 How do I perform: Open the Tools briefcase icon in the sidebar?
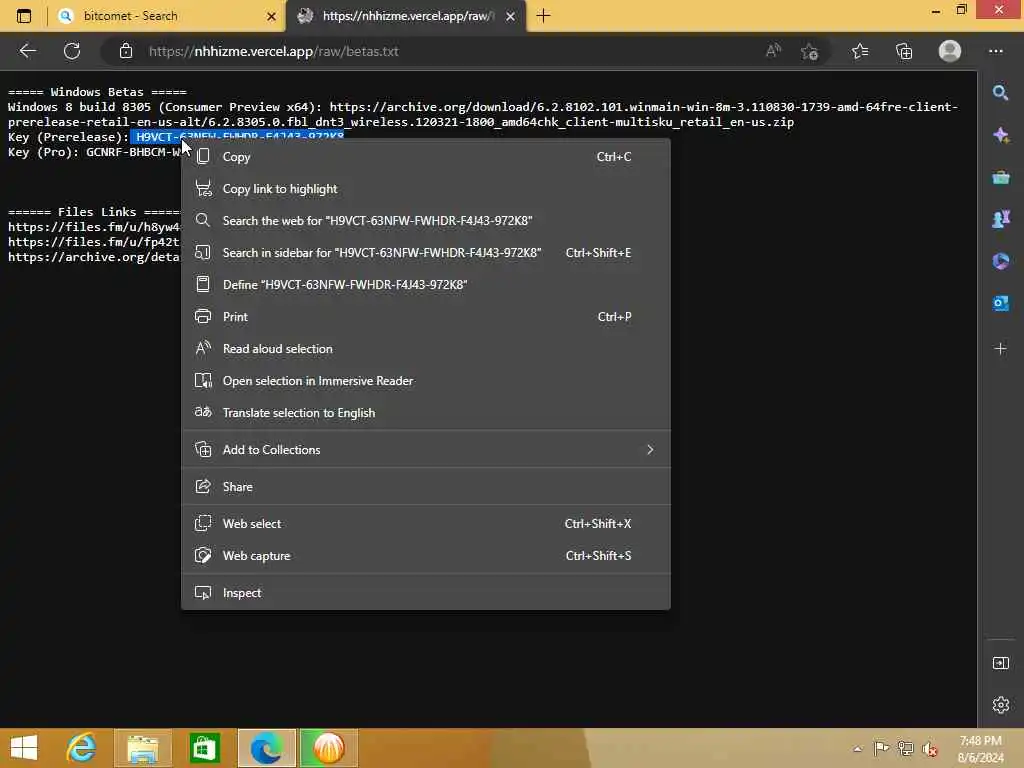tap(1000, 177)
